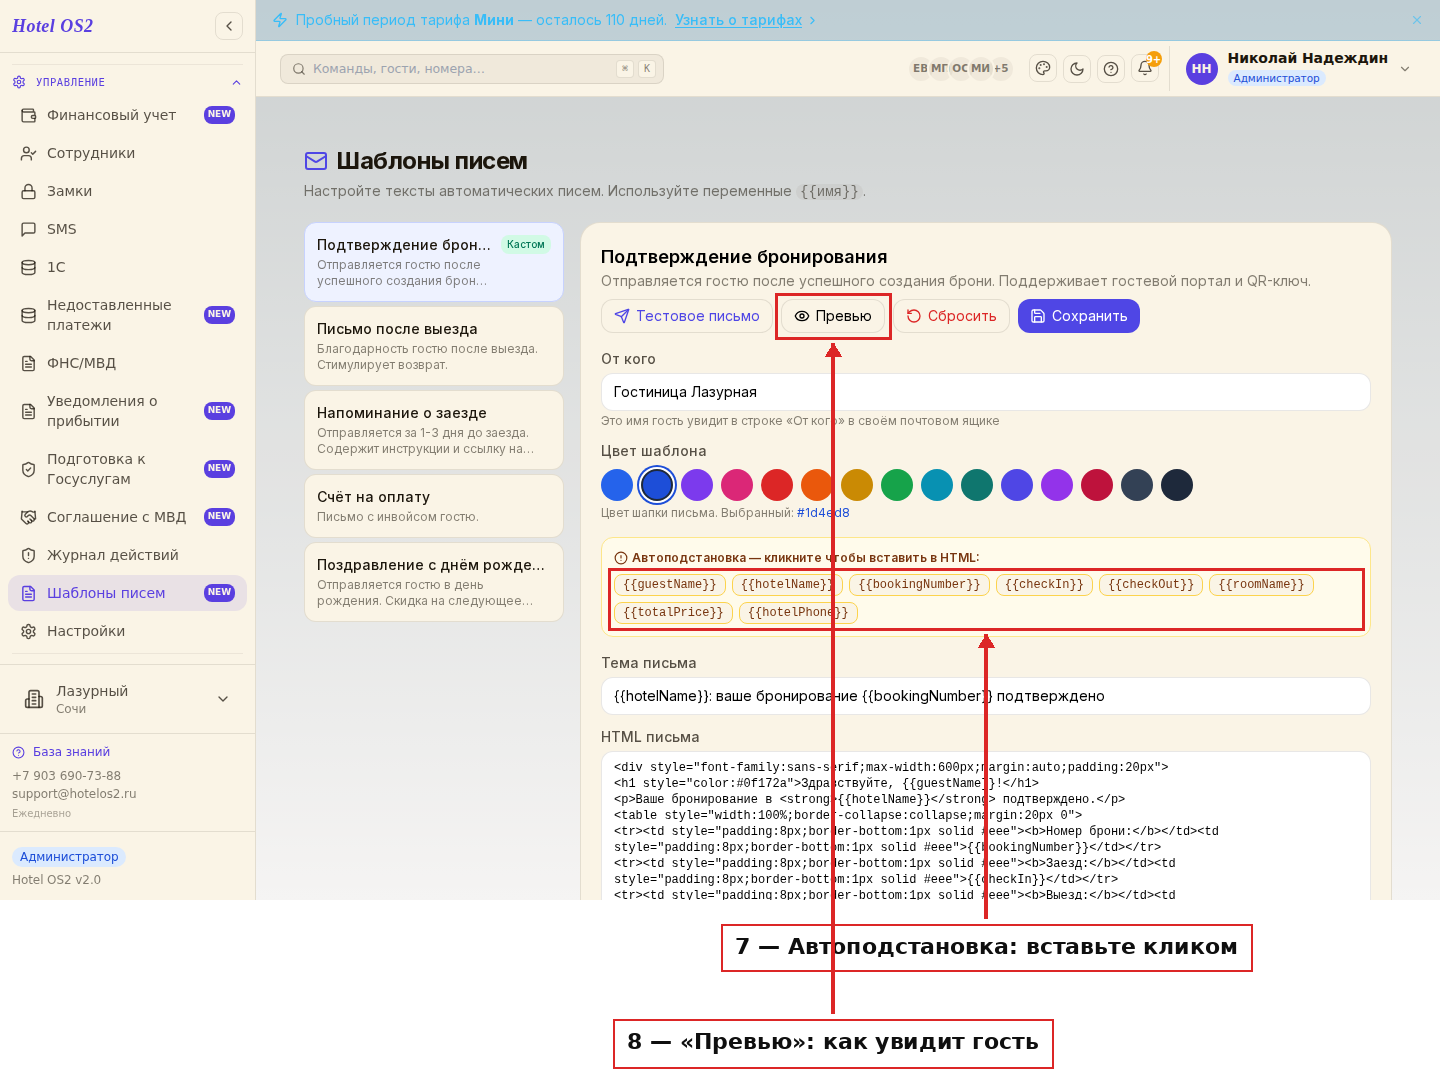Click Сбросить to reset template

[x=951, y=316]
